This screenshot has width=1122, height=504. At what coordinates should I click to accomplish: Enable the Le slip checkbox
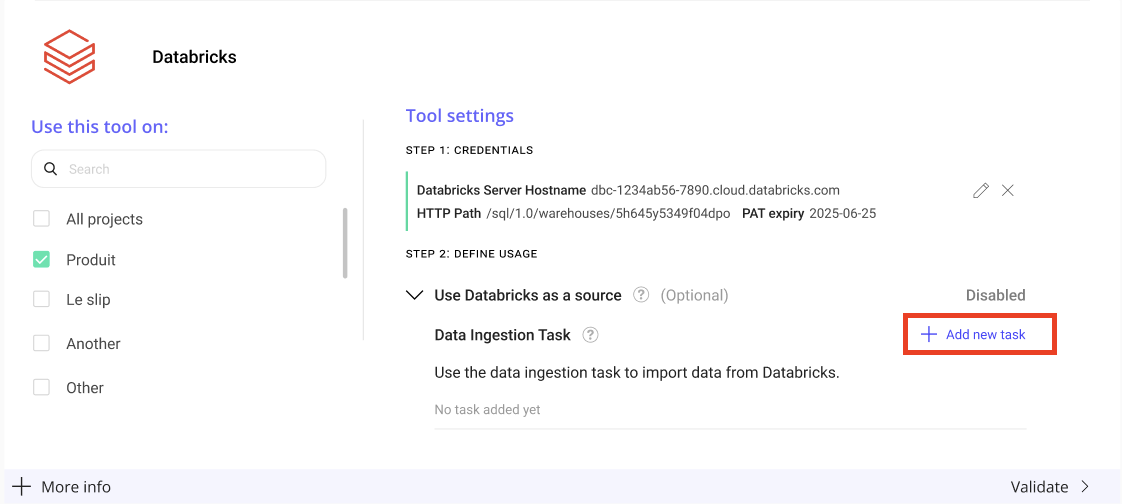(x=42, y=299)
